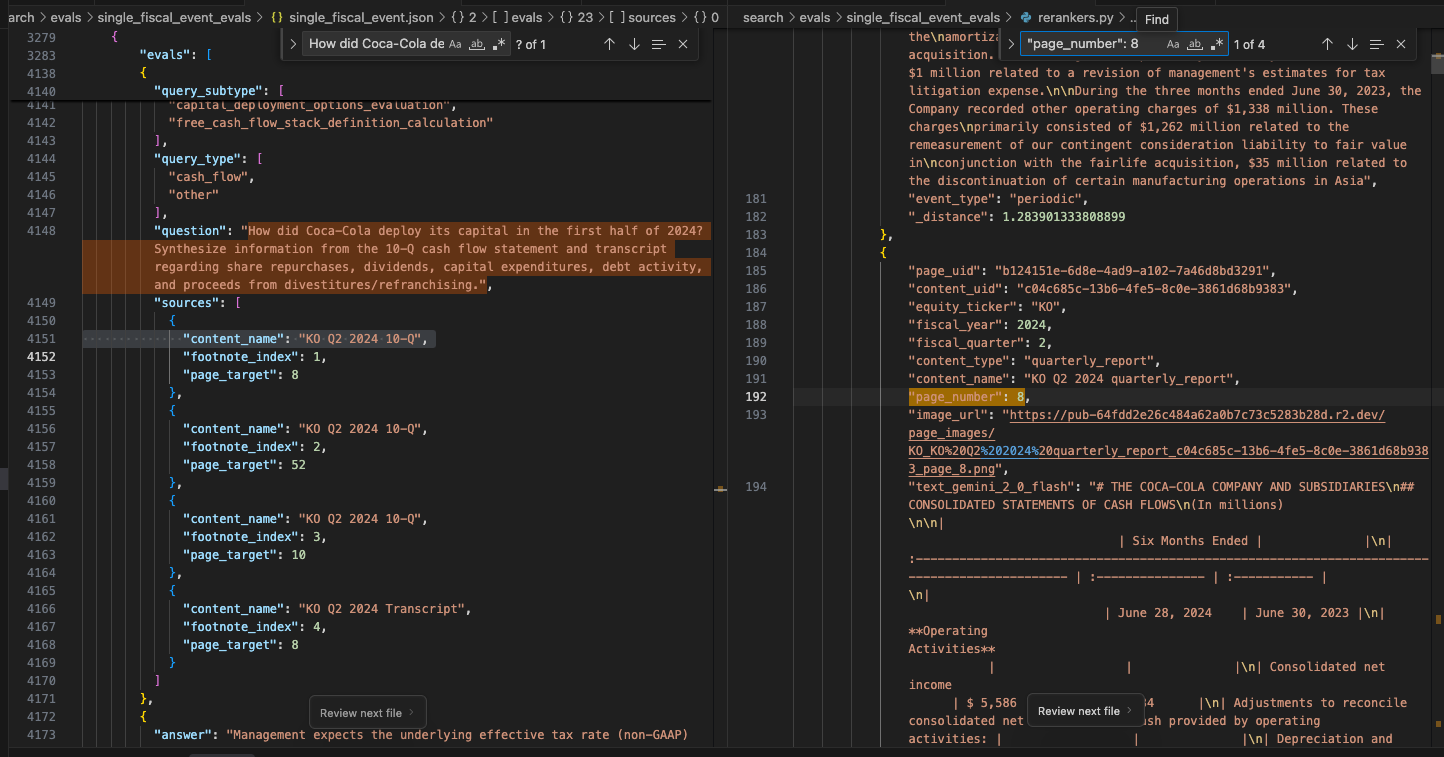The width and height of the screenshot is (1444, 757).
Task: Click "page_target": 52 on line 4158
Action: 244,465
